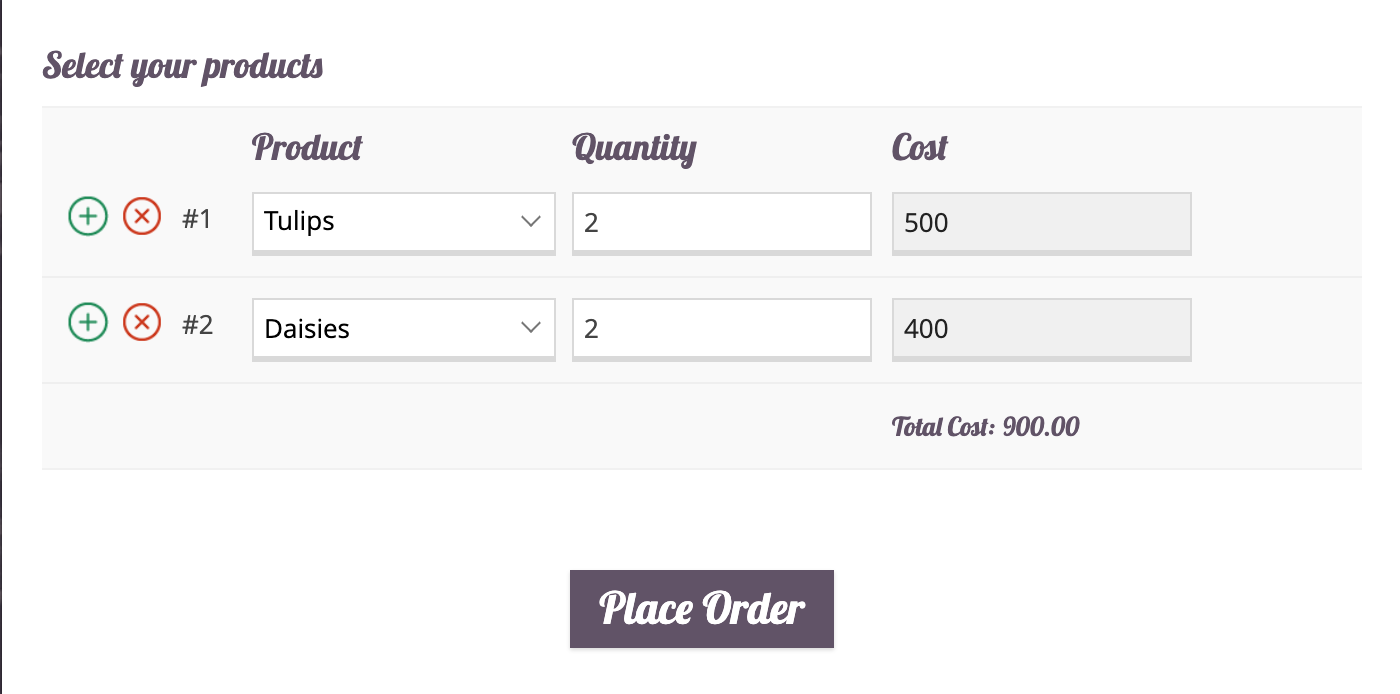Image resolution: width=1400 pixels, height=694 pixels.
Task: Click the Cost column header
Action: pyautogui.click(x=919, y=148)
